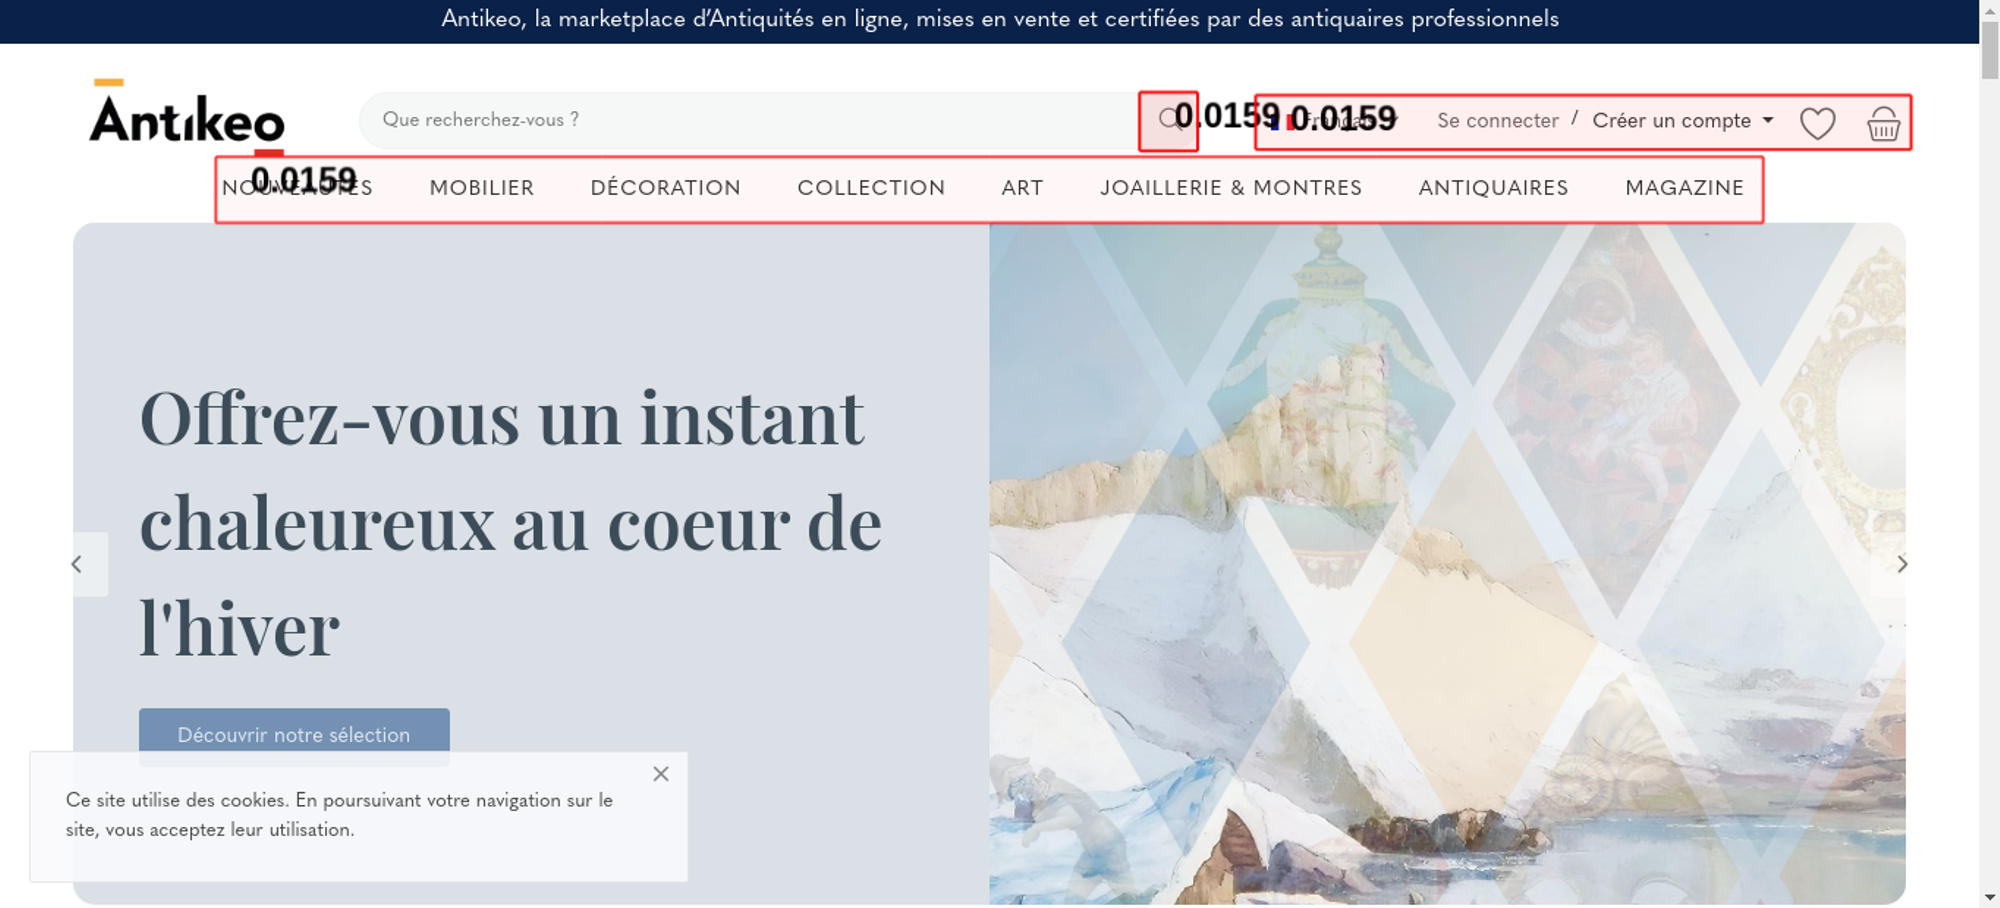The width and height of the screenshot is (2000, 908).
Task: Open the shopping basket icon
Action: click(x=1883, y=123)
